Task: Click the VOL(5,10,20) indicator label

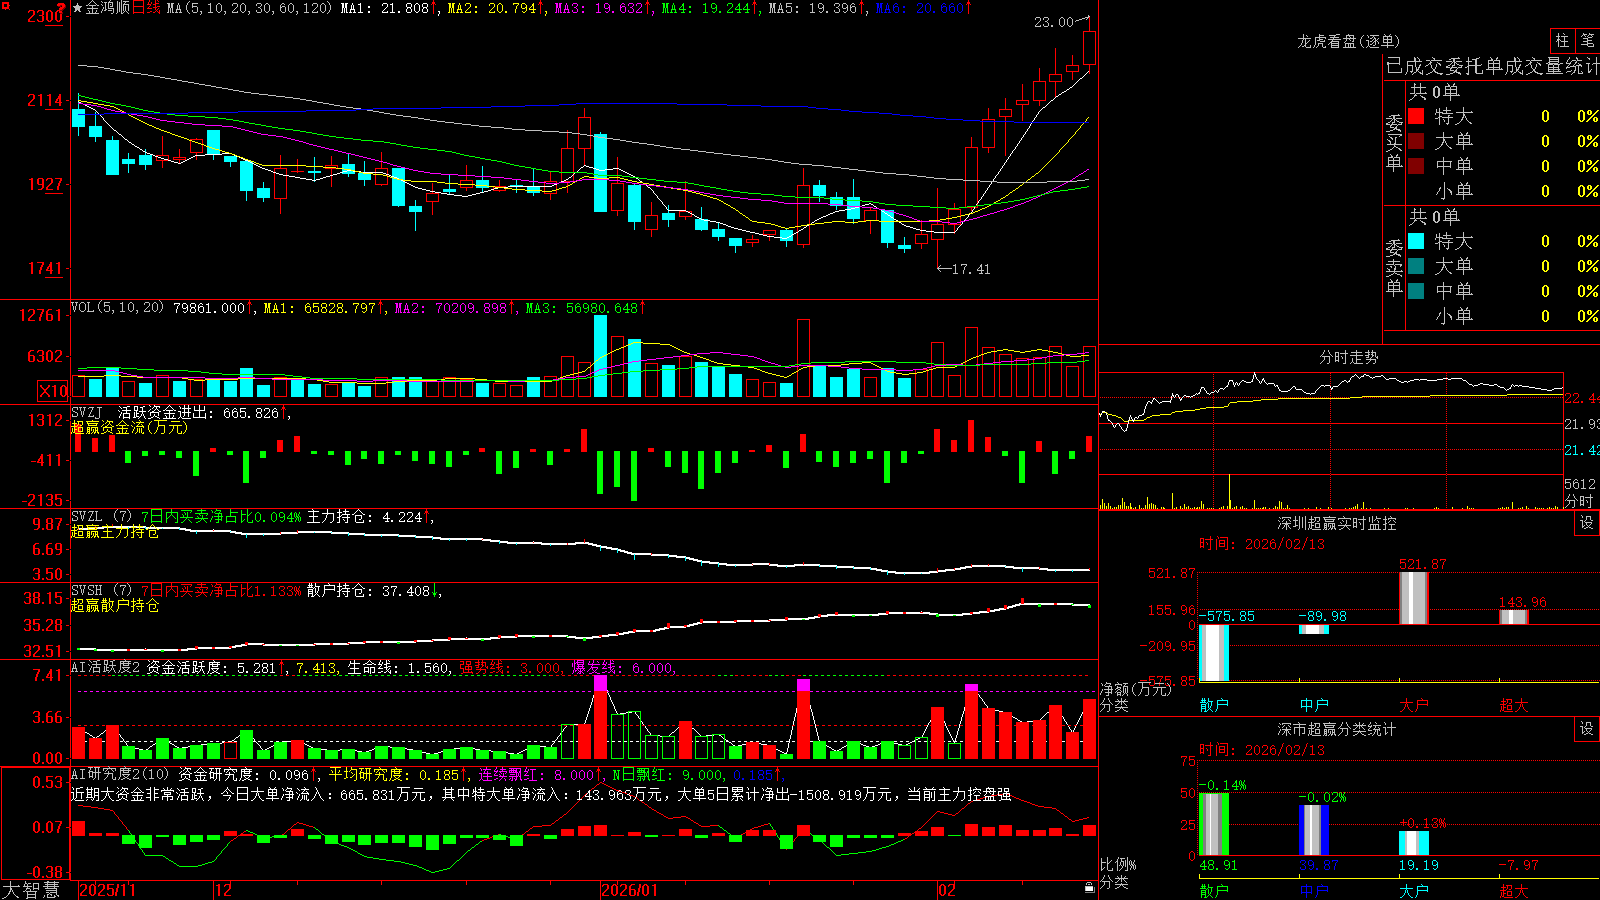Action: coord(117,307)
